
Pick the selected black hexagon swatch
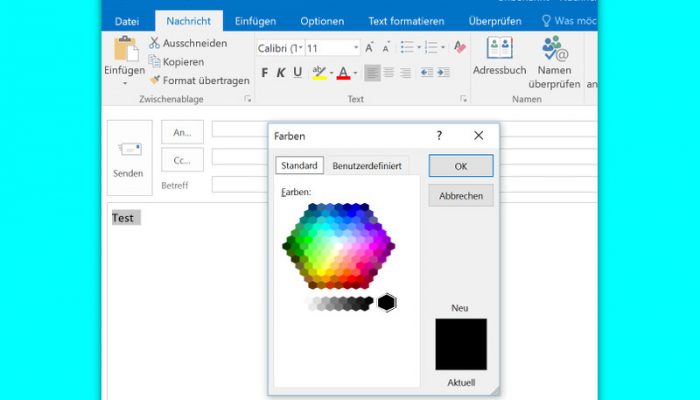coord(387,303)
